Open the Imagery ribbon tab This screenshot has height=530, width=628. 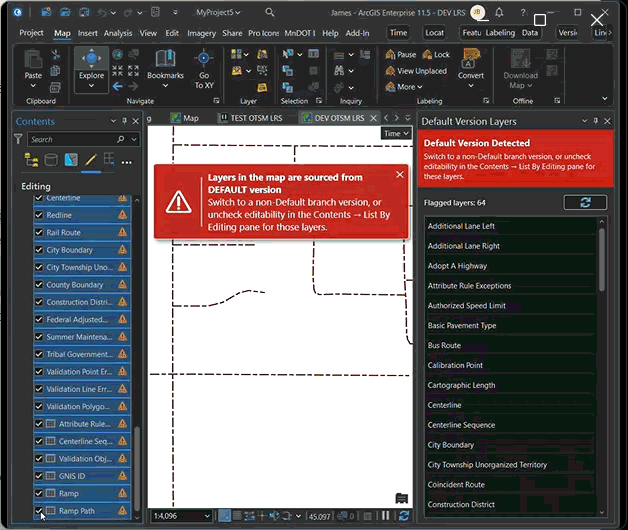point(201,33)
